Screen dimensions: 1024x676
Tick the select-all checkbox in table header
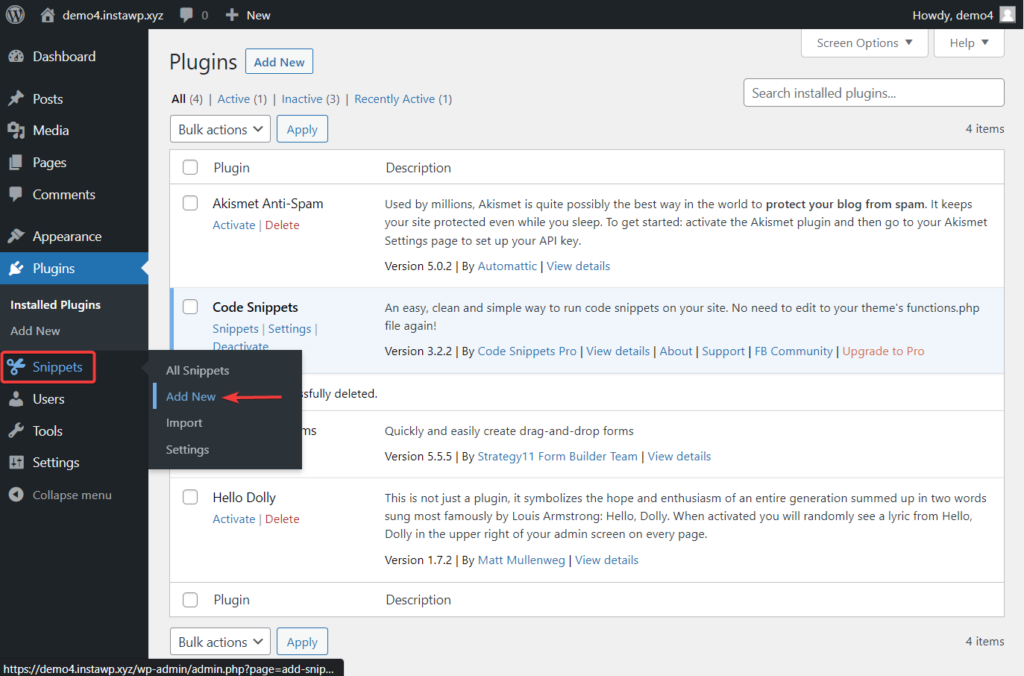coord(190,167)
